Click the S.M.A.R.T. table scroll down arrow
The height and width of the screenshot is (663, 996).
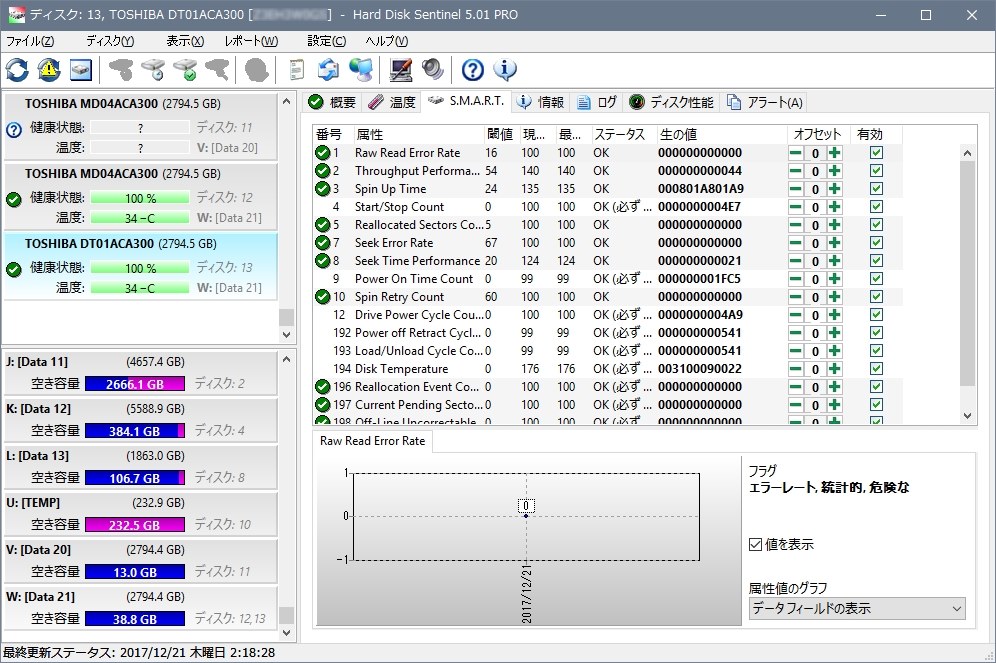click(967, 416)
